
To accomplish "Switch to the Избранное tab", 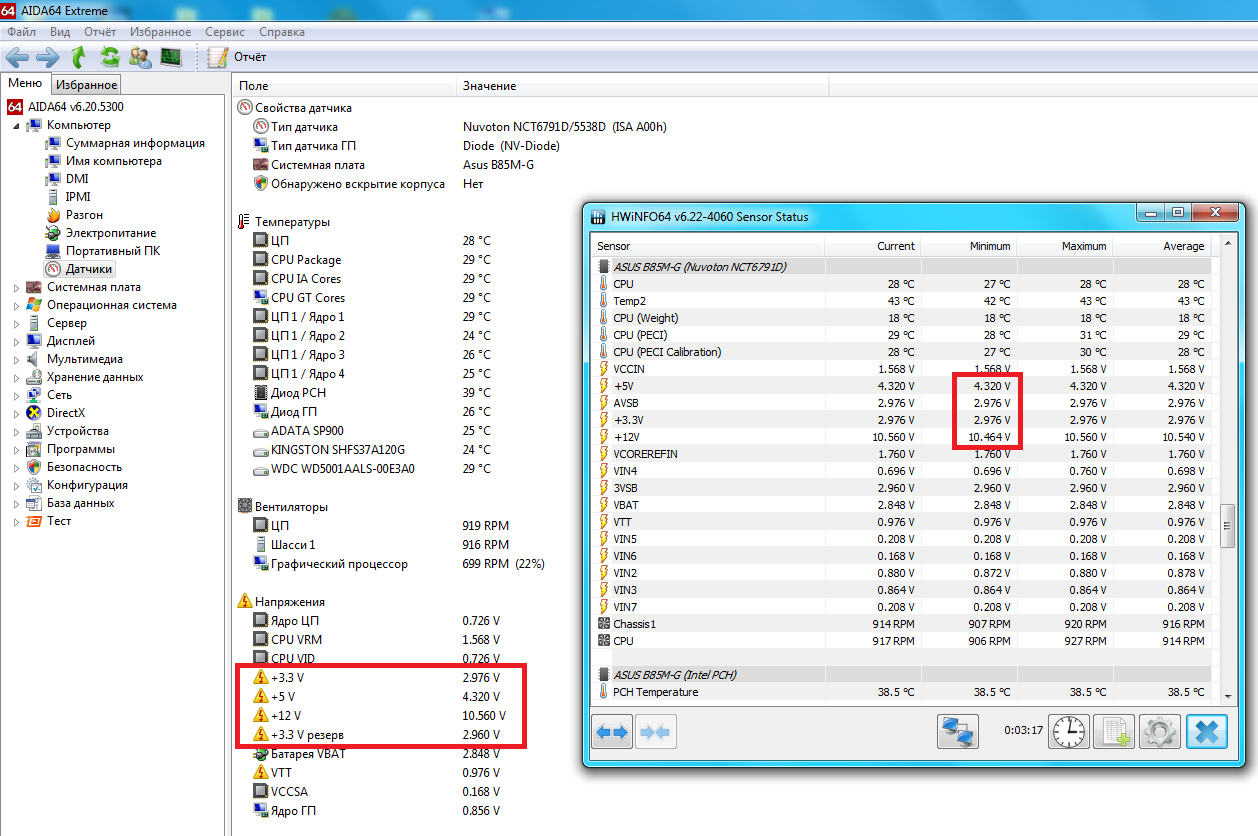I will (x=87, y=85).
